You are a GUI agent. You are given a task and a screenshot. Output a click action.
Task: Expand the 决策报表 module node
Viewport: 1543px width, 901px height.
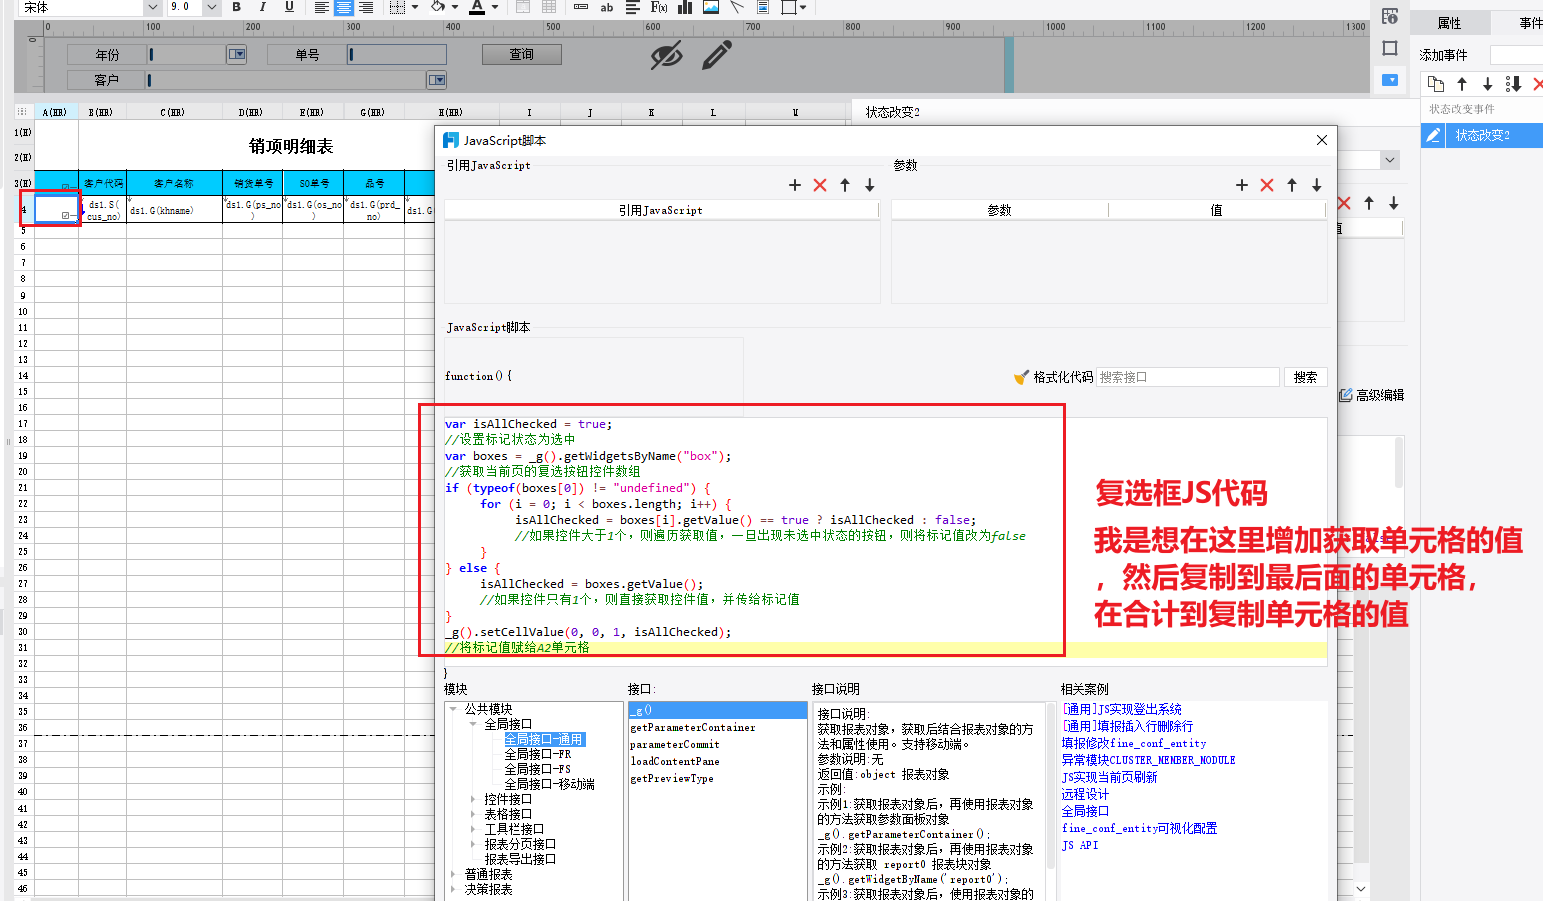453,889
